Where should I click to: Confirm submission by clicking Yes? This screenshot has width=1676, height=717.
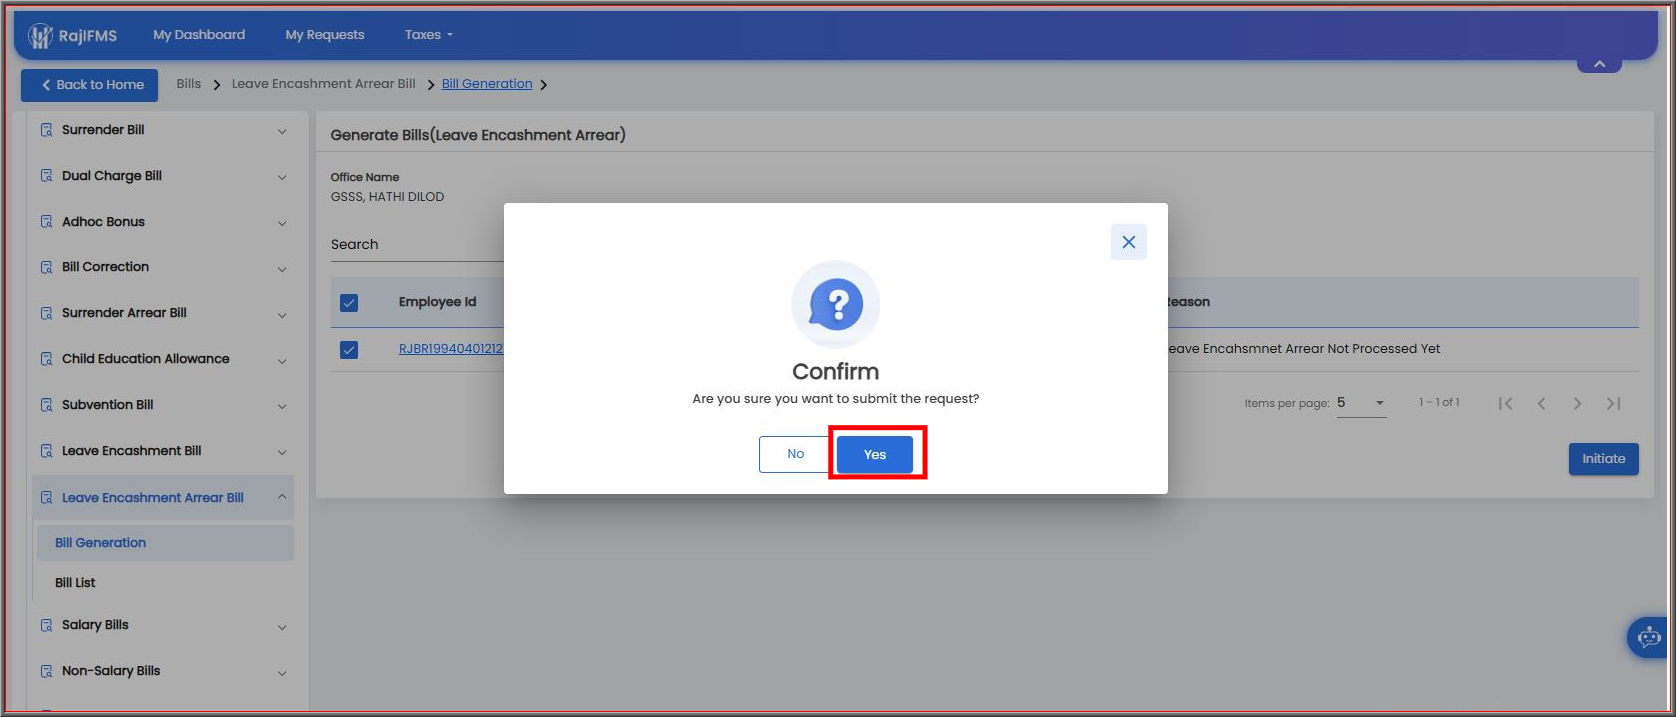(x=875, y=454)
